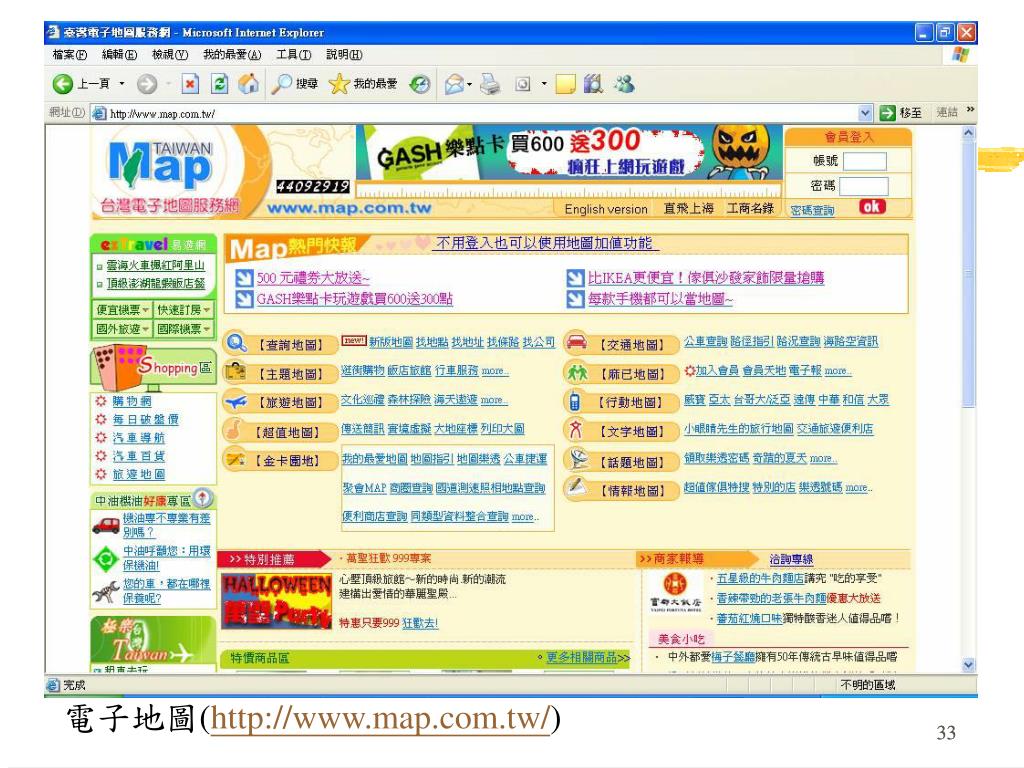1024x768 pixels.
Task: Open the 檢視 View menu
Action: click(170, 55)
